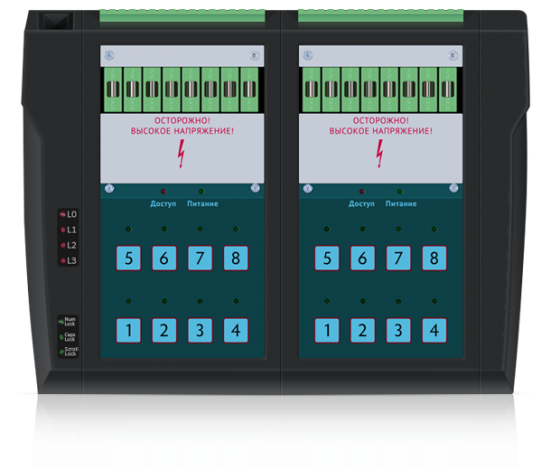This screenshot has height=470, width=551.
Task: Click the left green terminal block on top
Action: coord(182,16)
